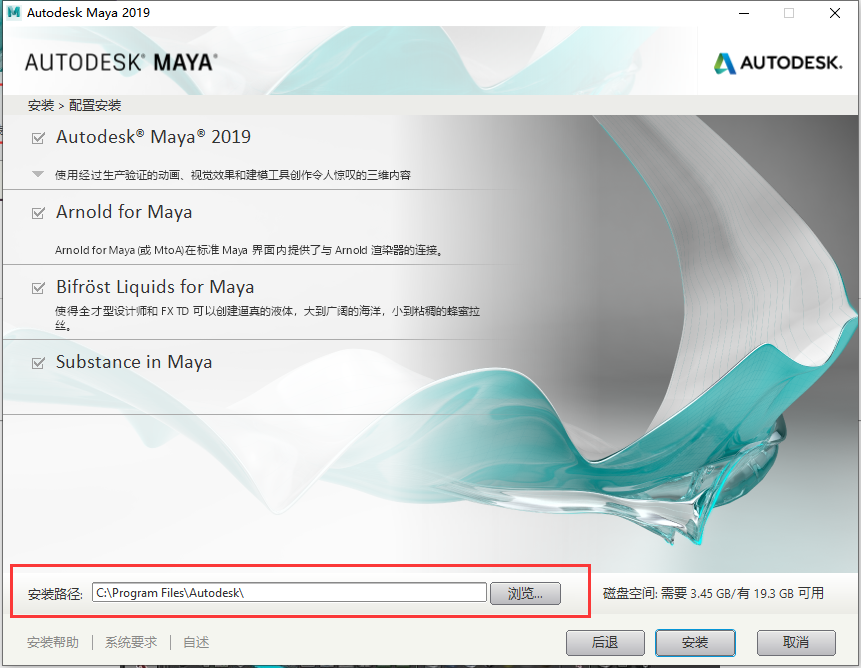Click the checkmark icon beside Arnold for Maya
The image size is (861, 668).
coord(37,212)
